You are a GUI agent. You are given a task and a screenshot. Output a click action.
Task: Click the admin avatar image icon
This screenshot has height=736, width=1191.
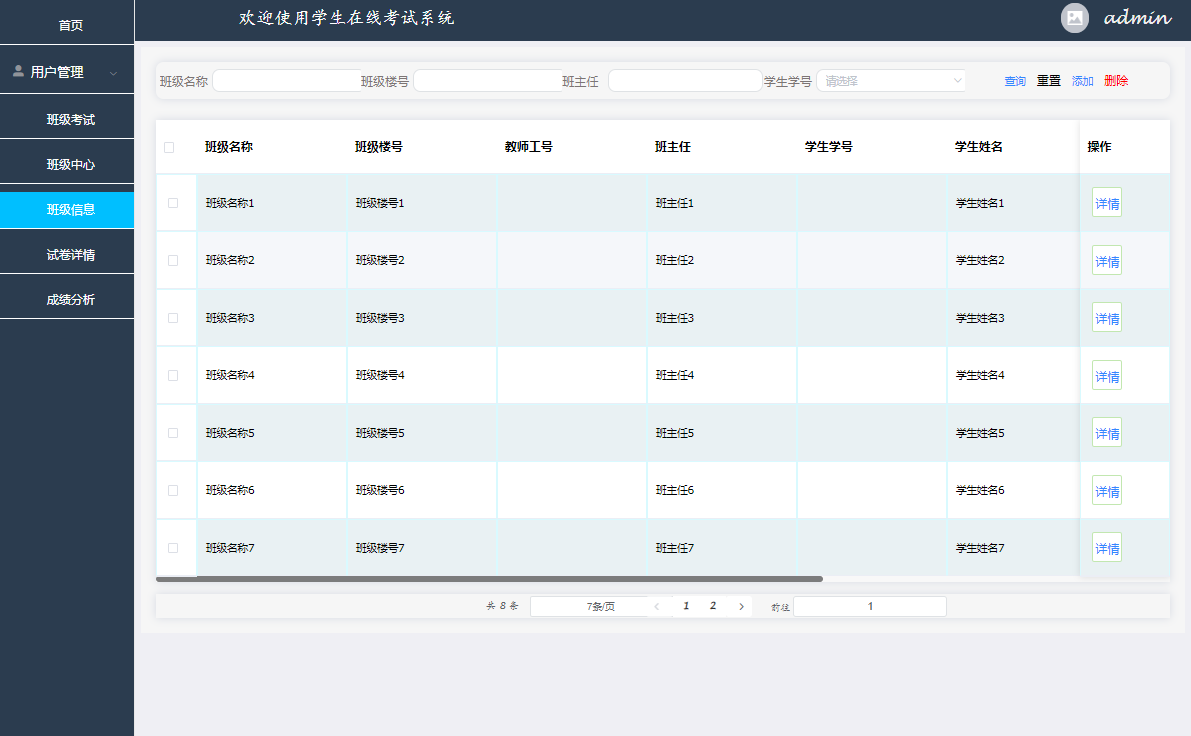(x=1075, y=18)
